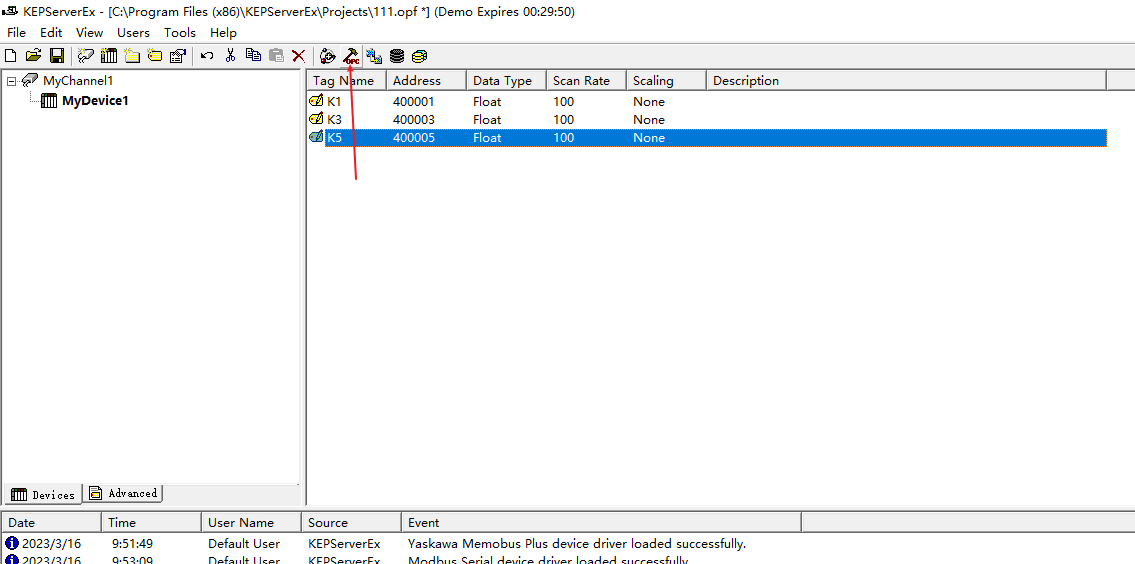The width and height of the screenshot is (1135, 564).
Task: Launch the OPC Quick Client hammer icon
Action: pos(351,56)
